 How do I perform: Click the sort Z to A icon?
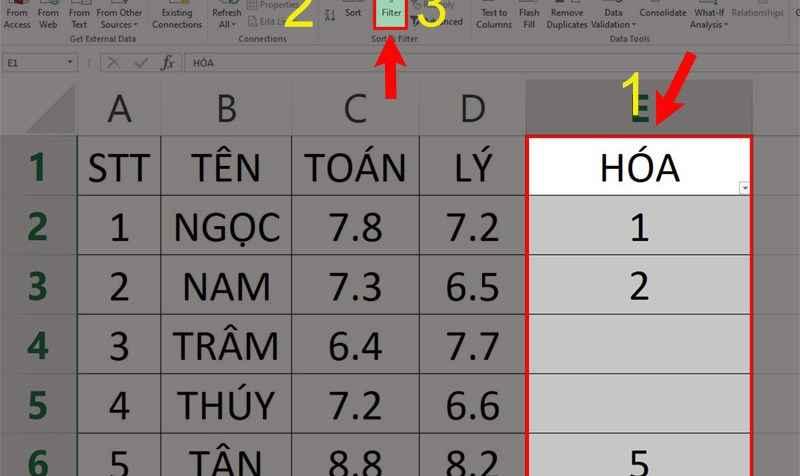330,16
